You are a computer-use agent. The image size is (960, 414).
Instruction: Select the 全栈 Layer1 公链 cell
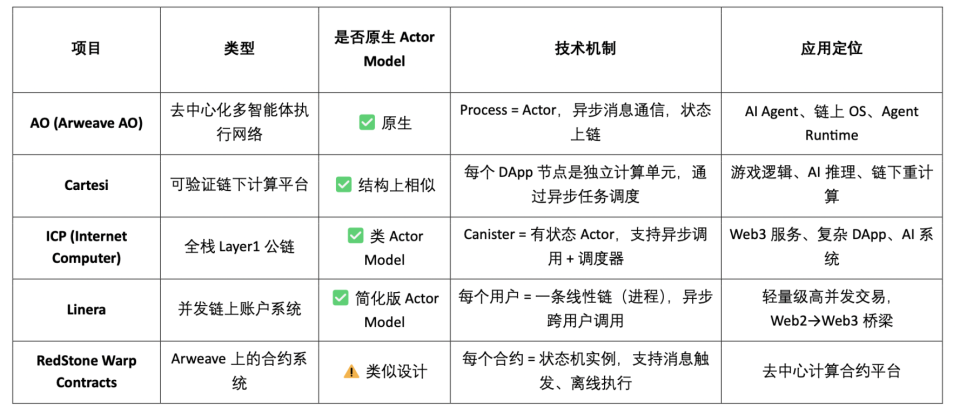[x=239, y=247]
